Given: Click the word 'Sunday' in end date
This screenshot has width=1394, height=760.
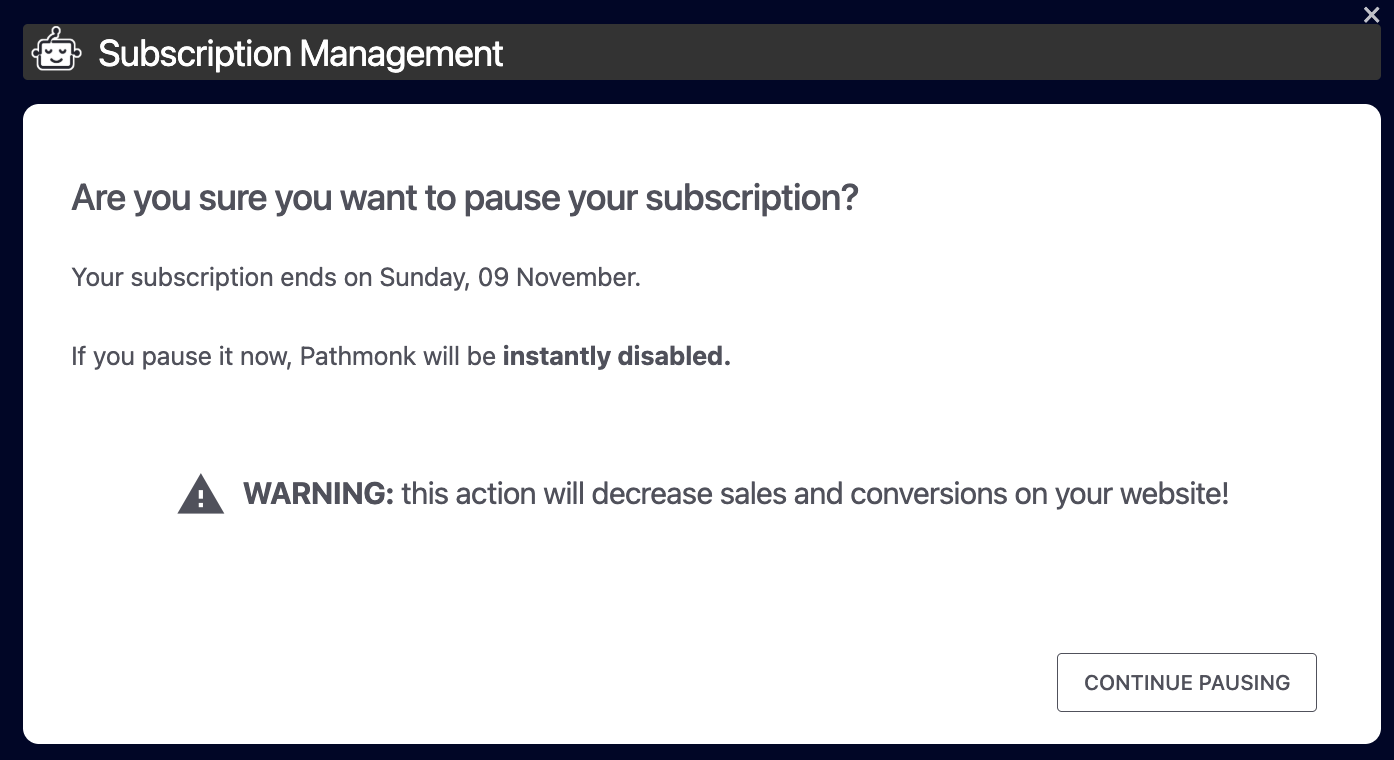Looking at the screenshot, I should click(x=422, y=277).
